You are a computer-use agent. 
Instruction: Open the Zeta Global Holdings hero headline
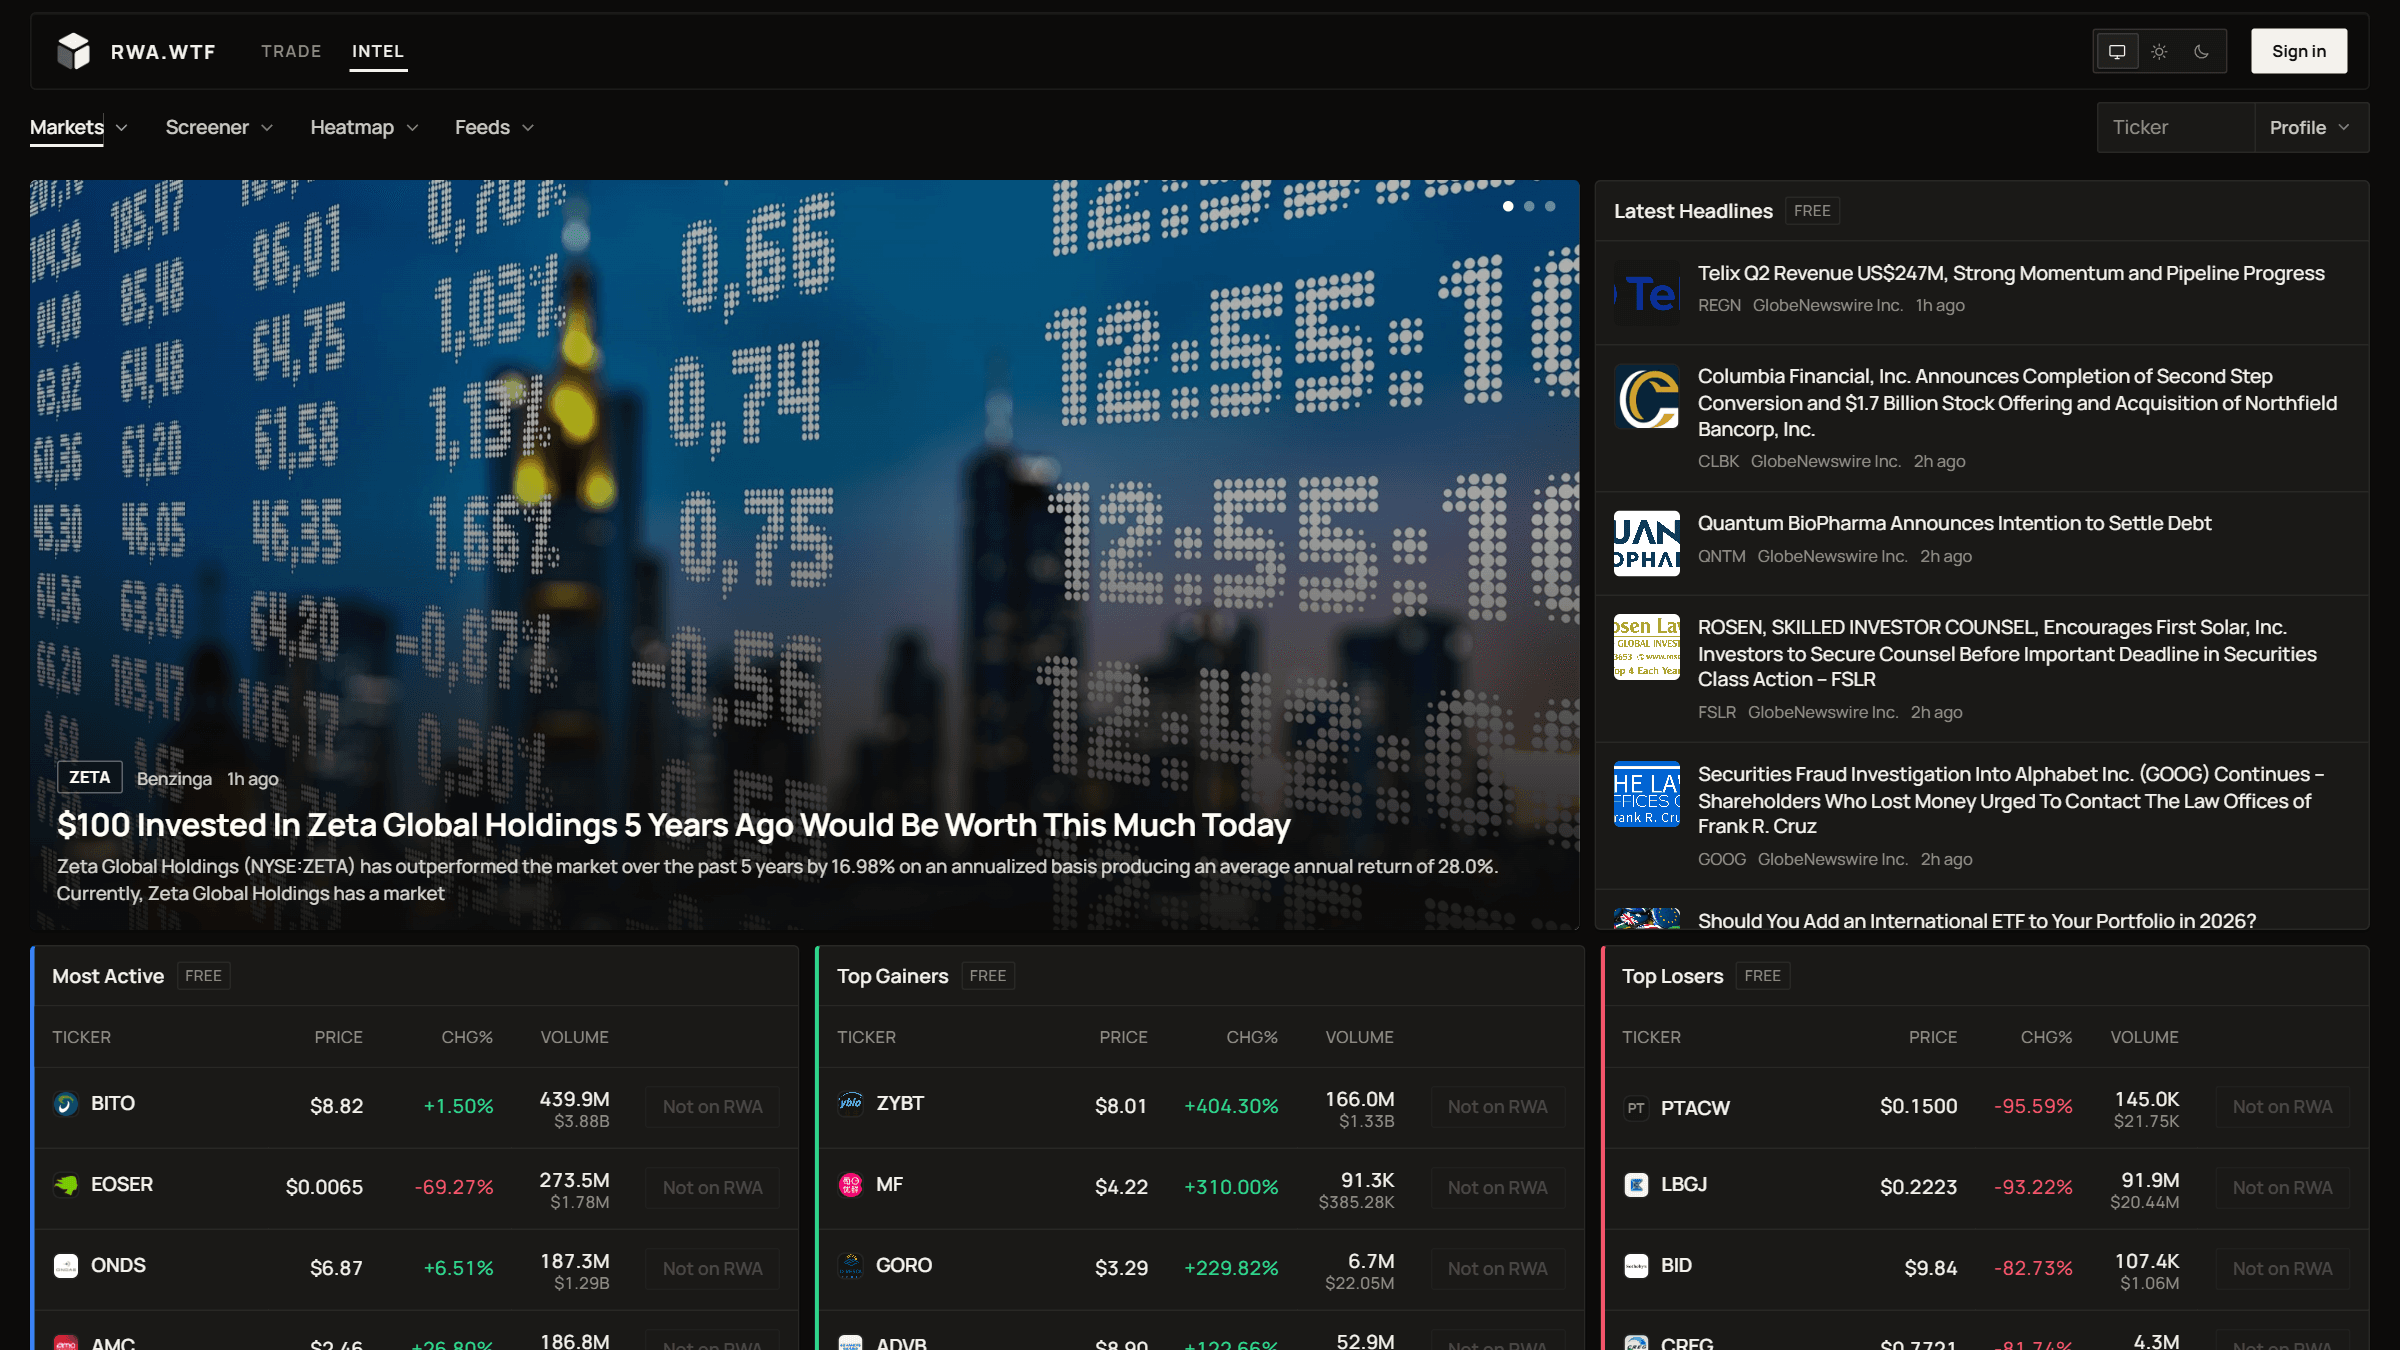point(673,825)
